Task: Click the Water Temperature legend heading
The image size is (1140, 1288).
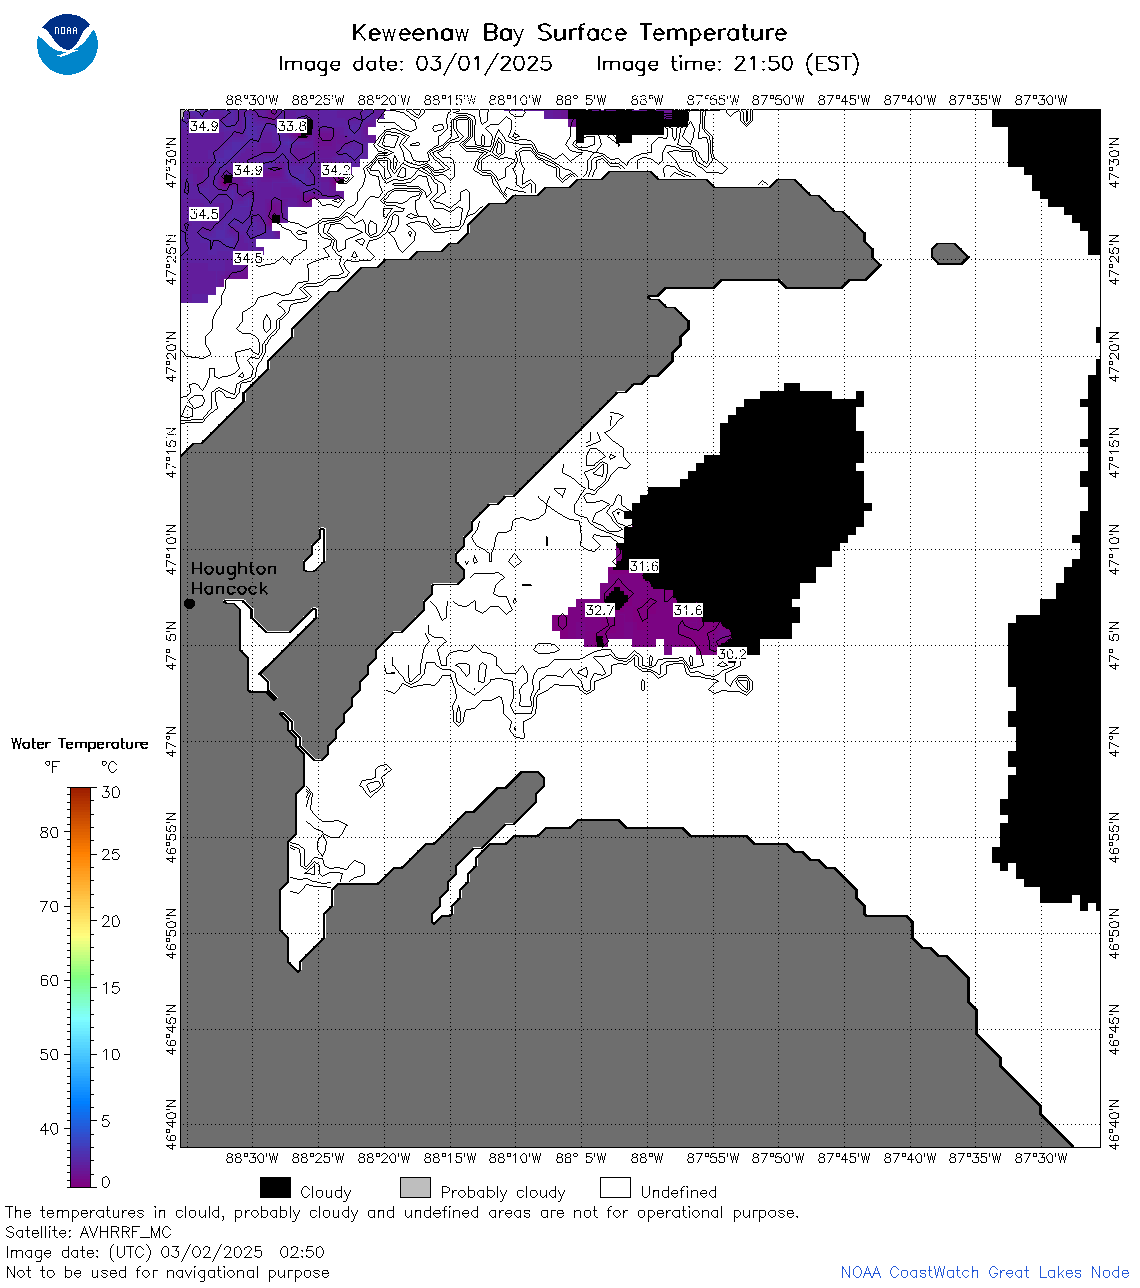Action: click(x=79, y=743)
